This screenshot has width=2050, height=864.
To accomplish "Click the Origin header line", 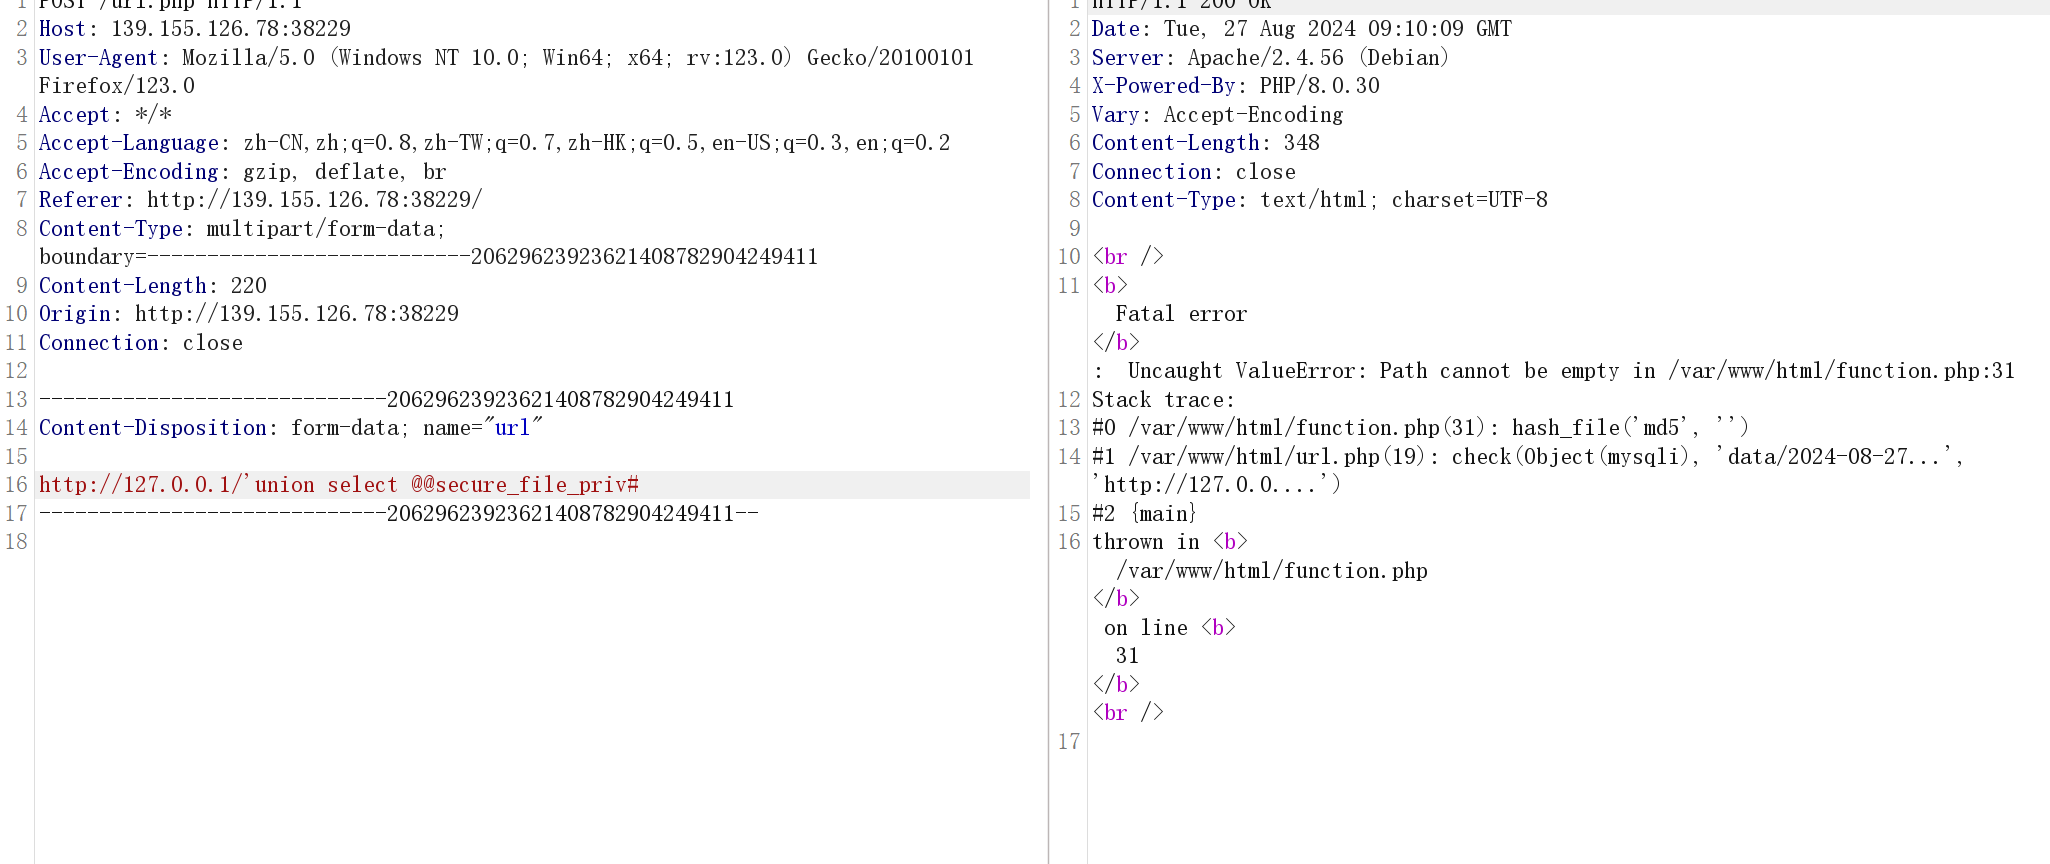I will click(x=249, y=314).
